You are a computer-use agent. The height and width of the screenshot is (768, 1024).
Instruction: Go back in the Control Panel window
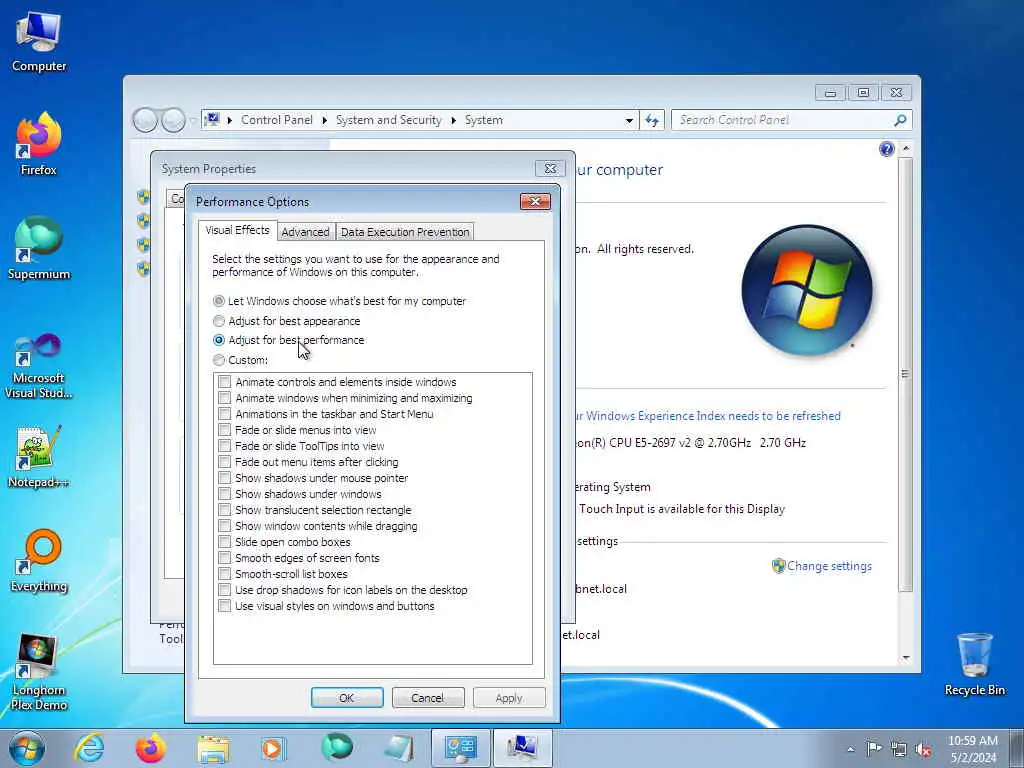pos(145,120)
